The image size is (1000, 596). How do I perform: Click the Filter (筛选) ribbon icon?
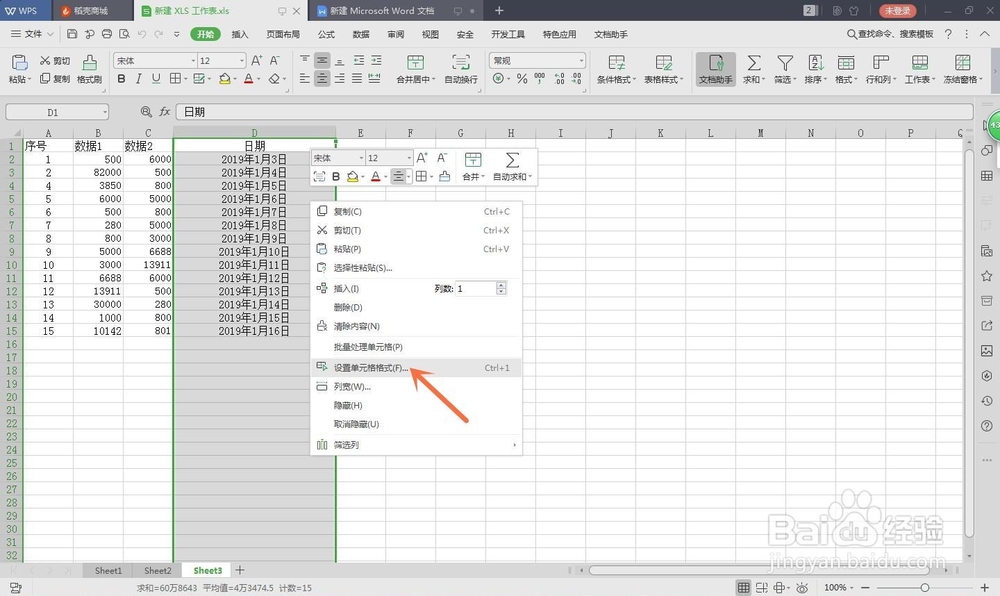(x=785, y=62)
